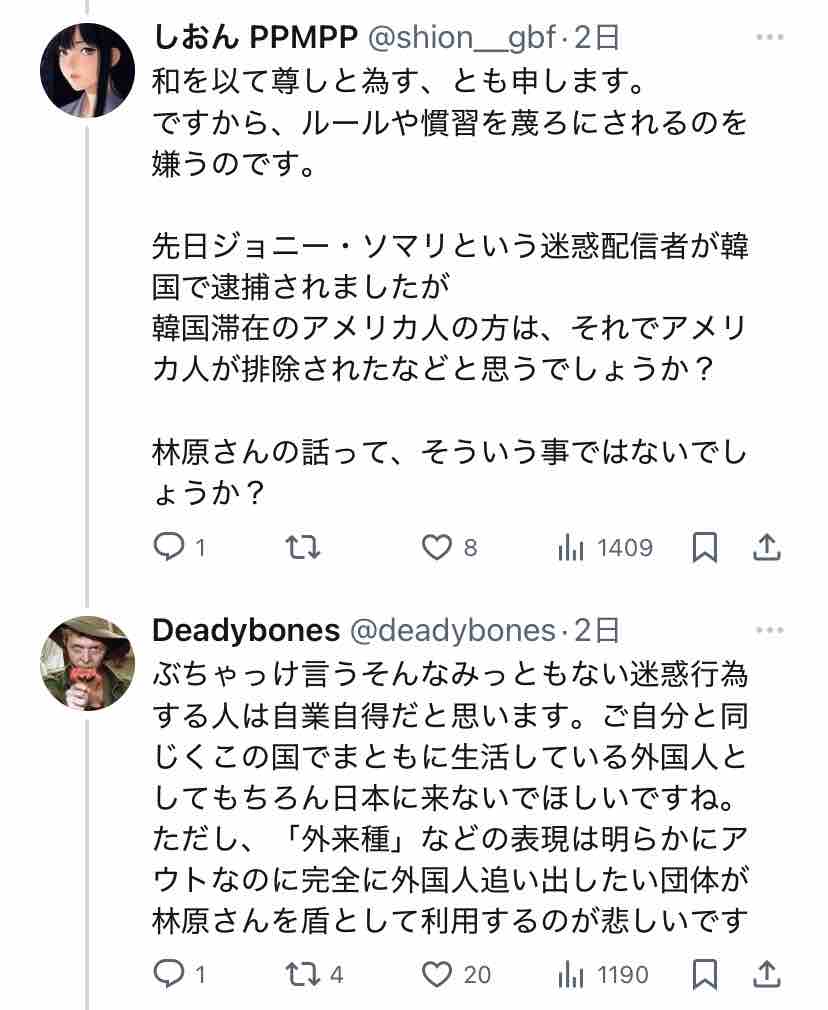Open more options on しおん's tweet
The width and height of the screenshot is (828, 1010).
pyautogui.click(x=769, y=37)
